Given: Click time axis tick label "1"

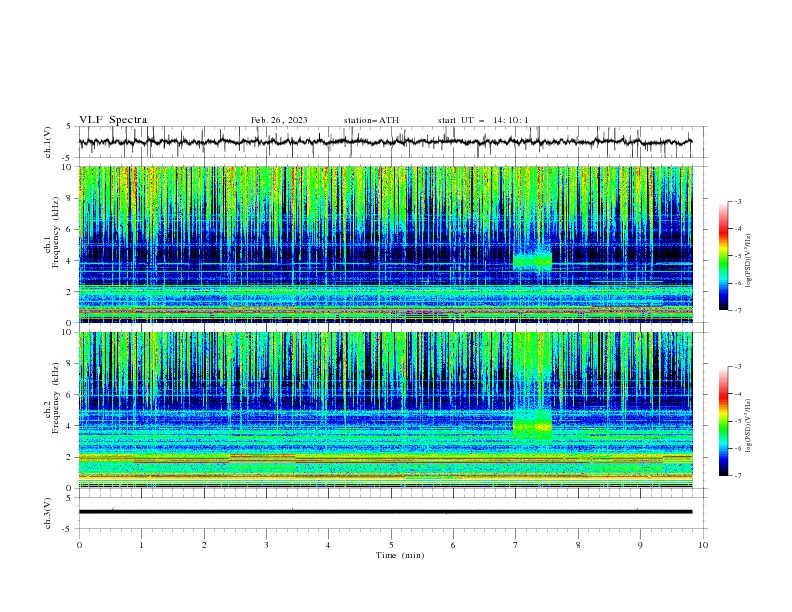Looking at the screenshot, I should click(141, 545).
